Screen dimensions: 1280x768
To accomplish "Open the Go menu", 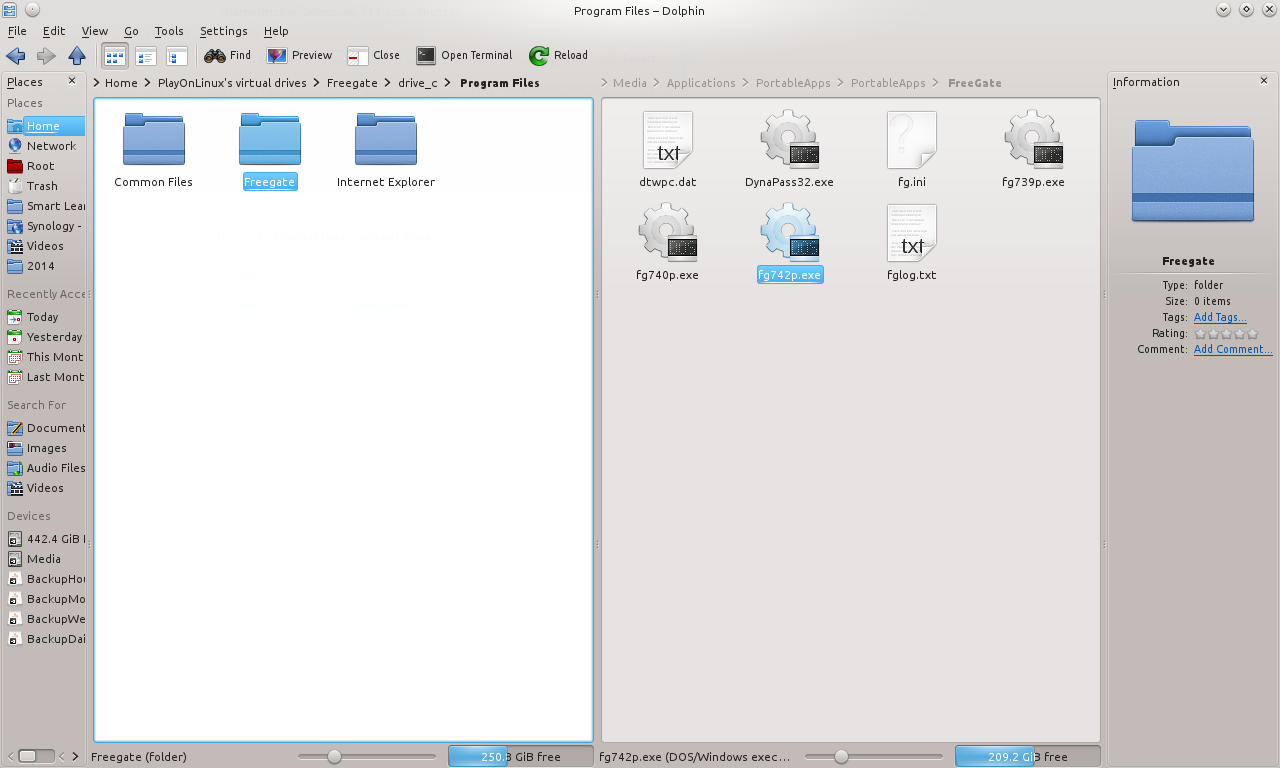I will click(x=132, y=31).
